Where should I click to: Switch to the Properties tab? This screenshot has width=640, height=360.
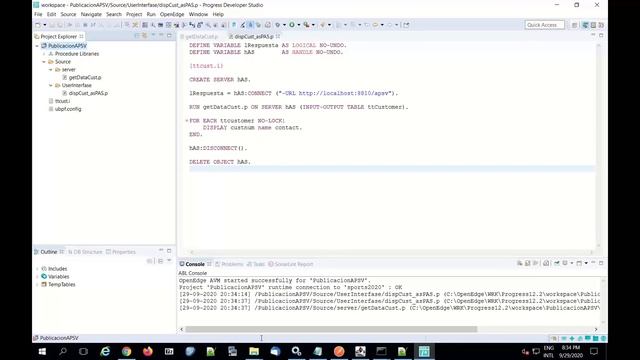tap(121, 252)
